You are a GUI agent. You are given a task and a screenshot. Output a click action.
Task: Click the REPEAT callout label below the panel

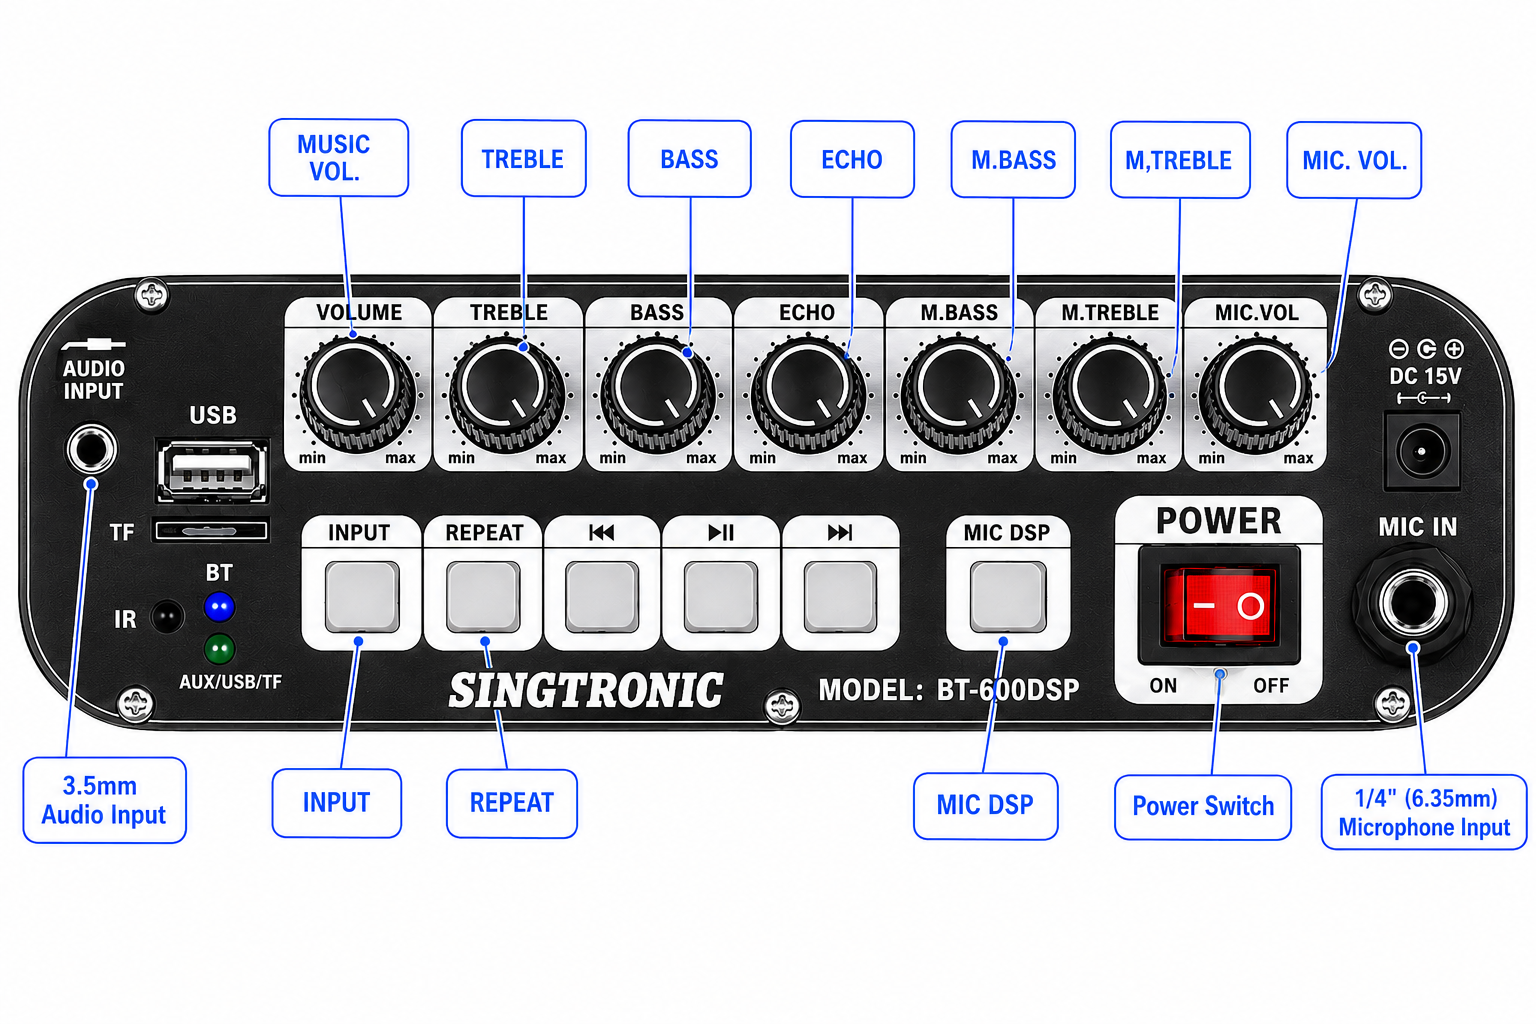[512, 803]
